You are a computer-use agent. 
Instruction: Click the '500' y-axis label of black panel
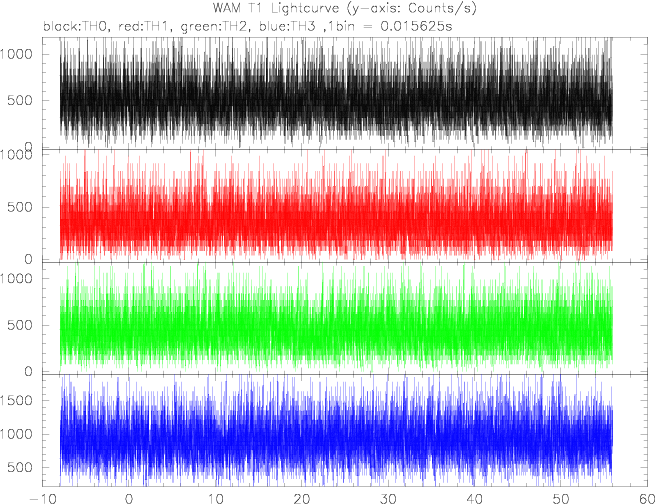(20, 100)
